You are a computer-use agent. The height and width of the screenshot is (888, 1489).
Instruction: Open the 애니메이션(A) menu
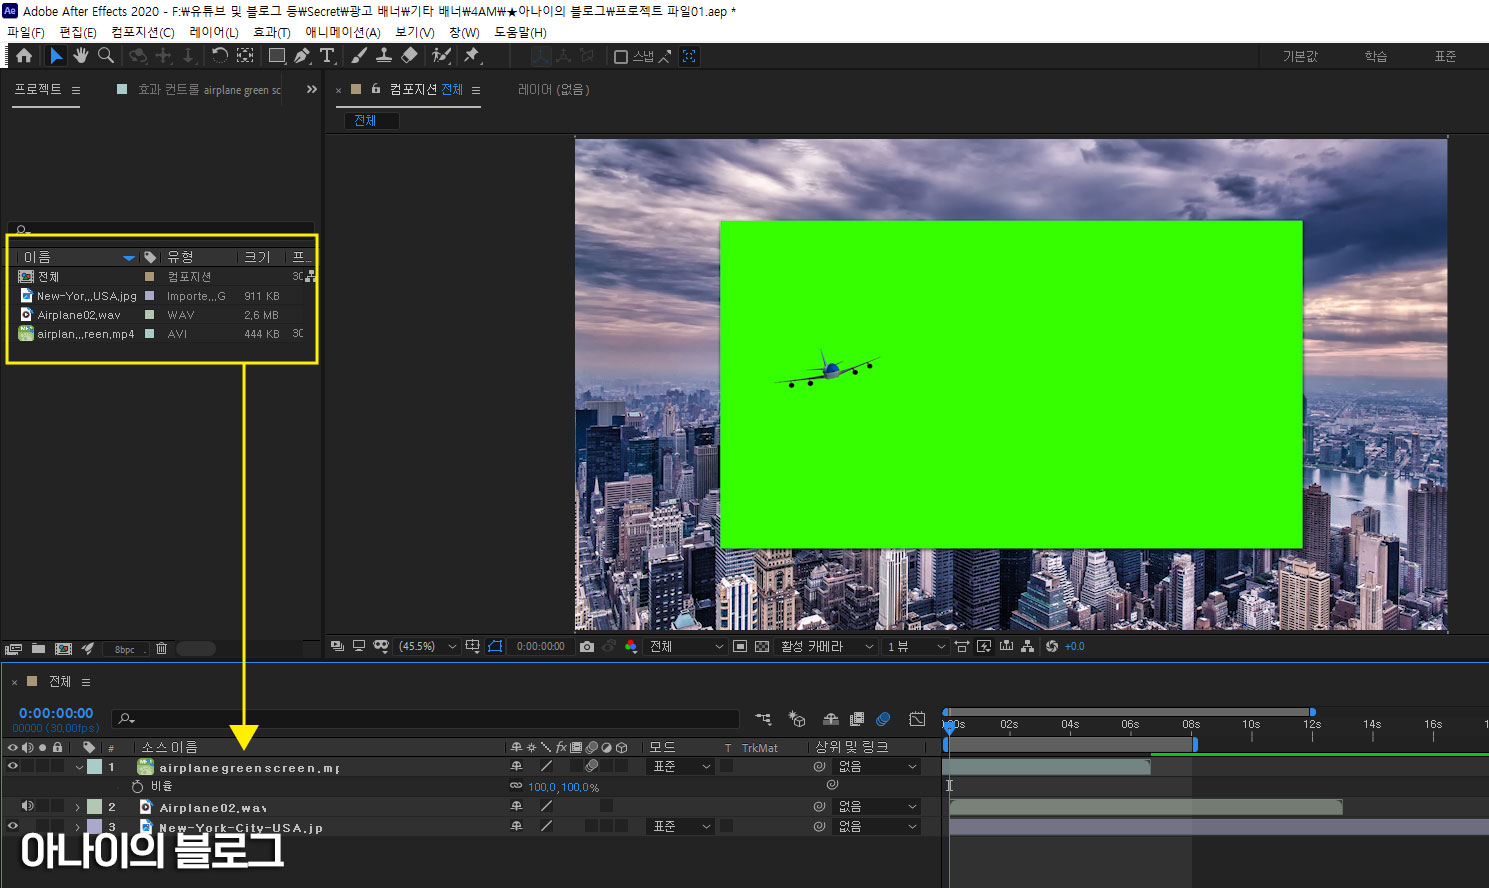[342, 32]
